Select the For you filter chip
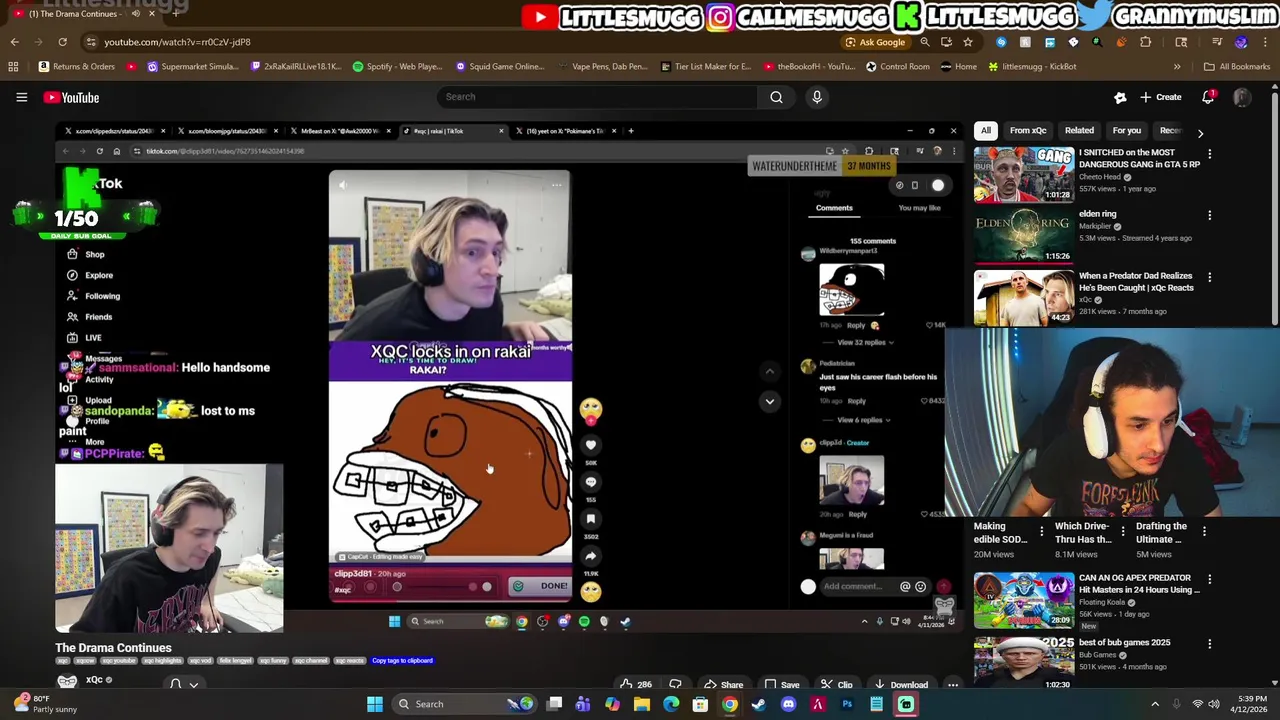 coord(1126,130)
